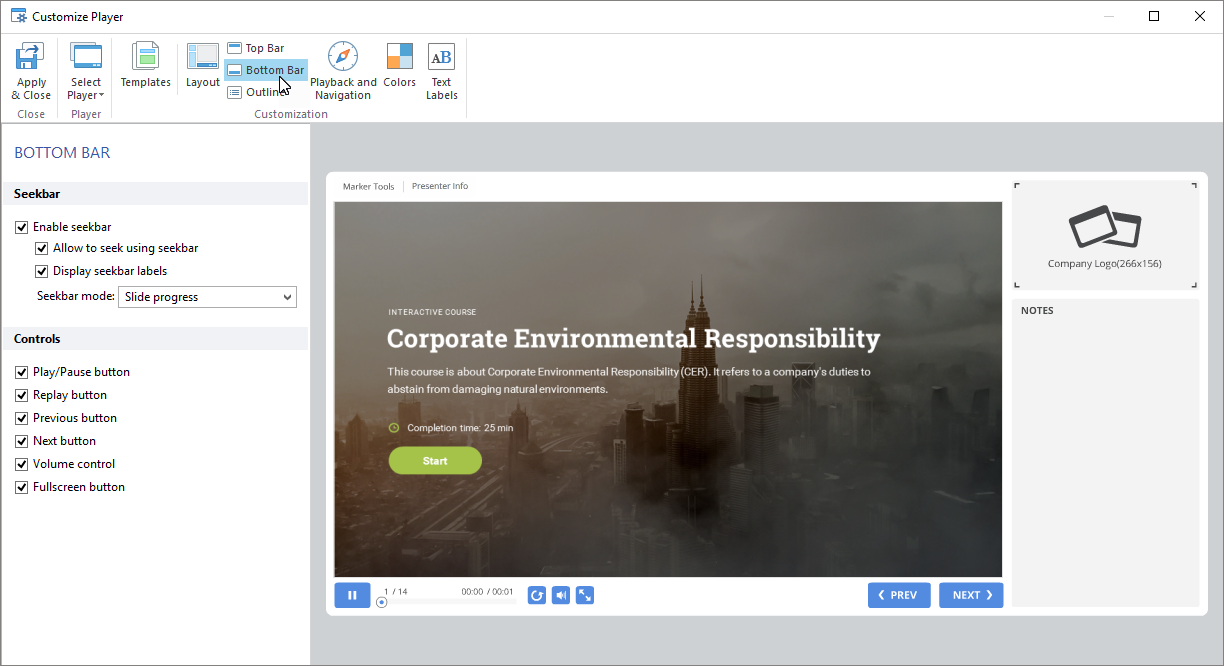Screen dimensions: 1224x666
Task: Mute audio using the volume icon
Action: 561,595
